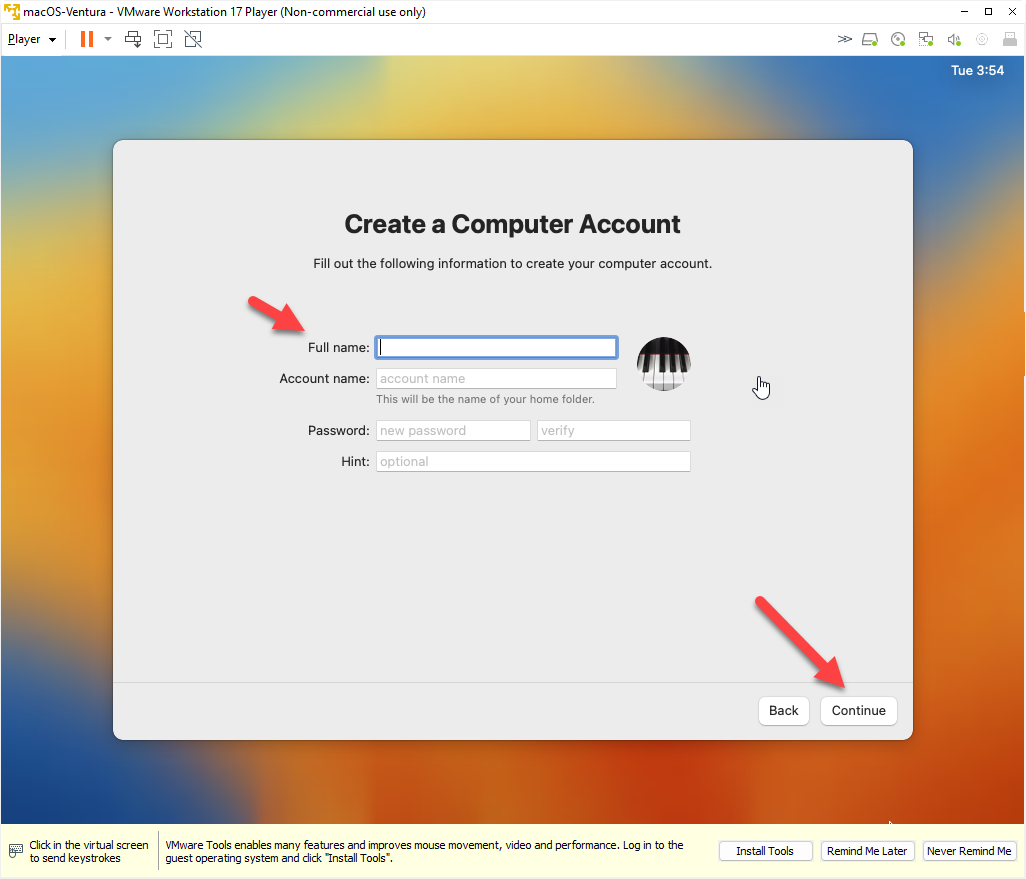Click the CD/DVD drive device icon
1026x879 pixels.
point(898,39)
